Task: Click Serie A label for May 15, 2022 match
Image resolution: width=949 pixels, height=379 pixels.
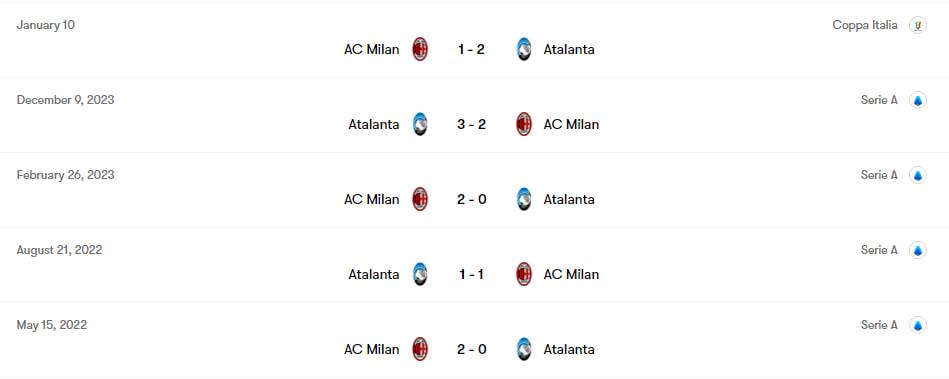Action: (879, 325)
